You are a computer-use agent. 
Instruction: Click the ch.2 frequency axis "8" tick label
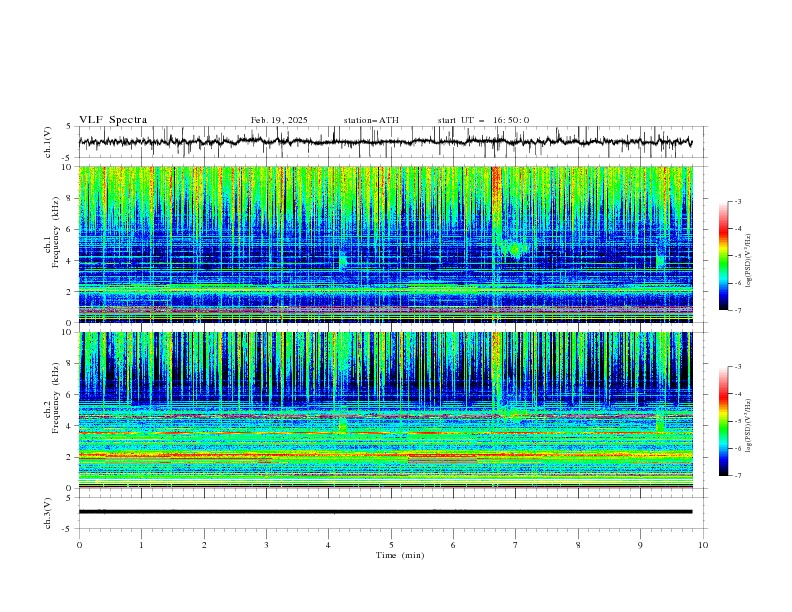pos(70,364)
